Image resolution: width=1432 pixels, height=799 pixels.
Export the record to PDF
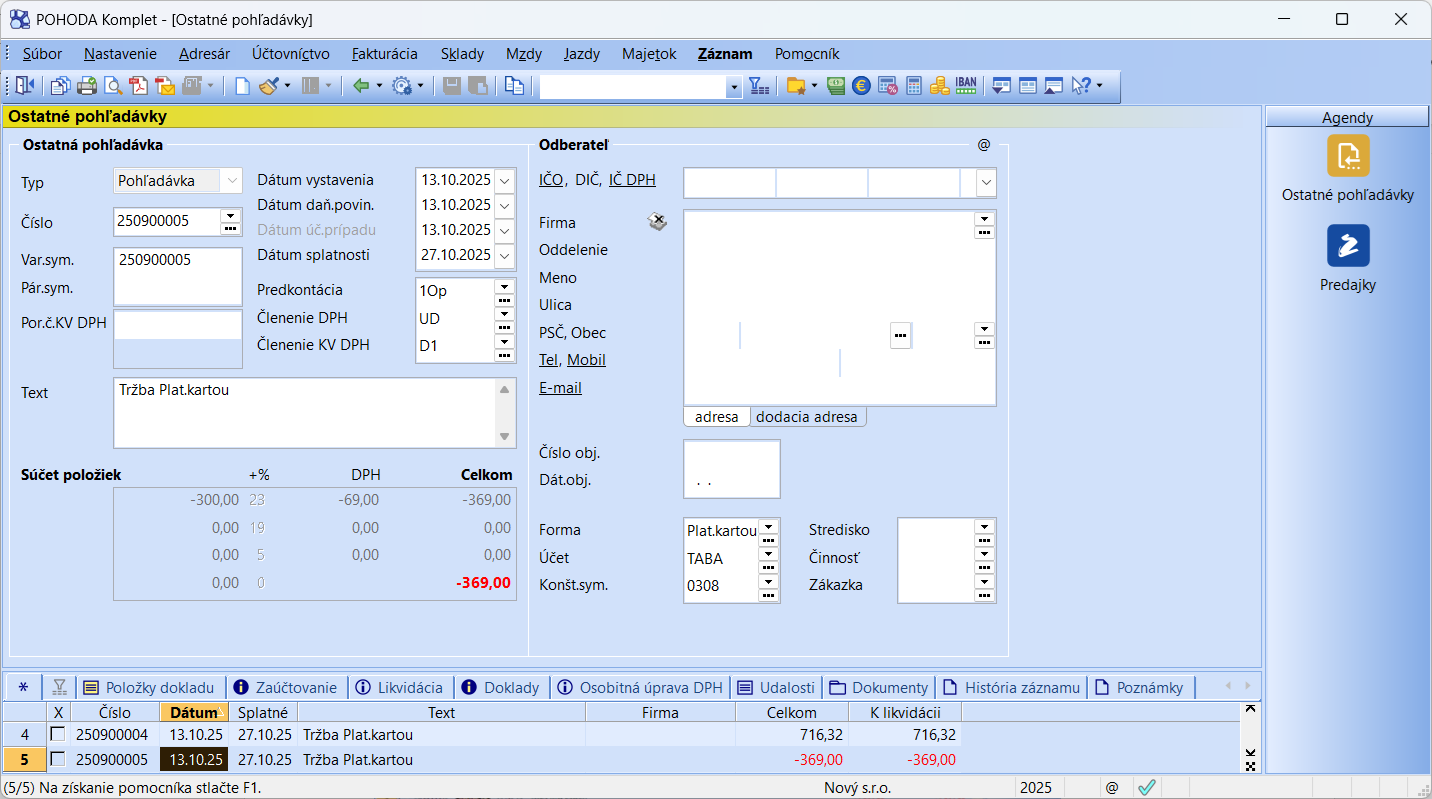point(138,86)
